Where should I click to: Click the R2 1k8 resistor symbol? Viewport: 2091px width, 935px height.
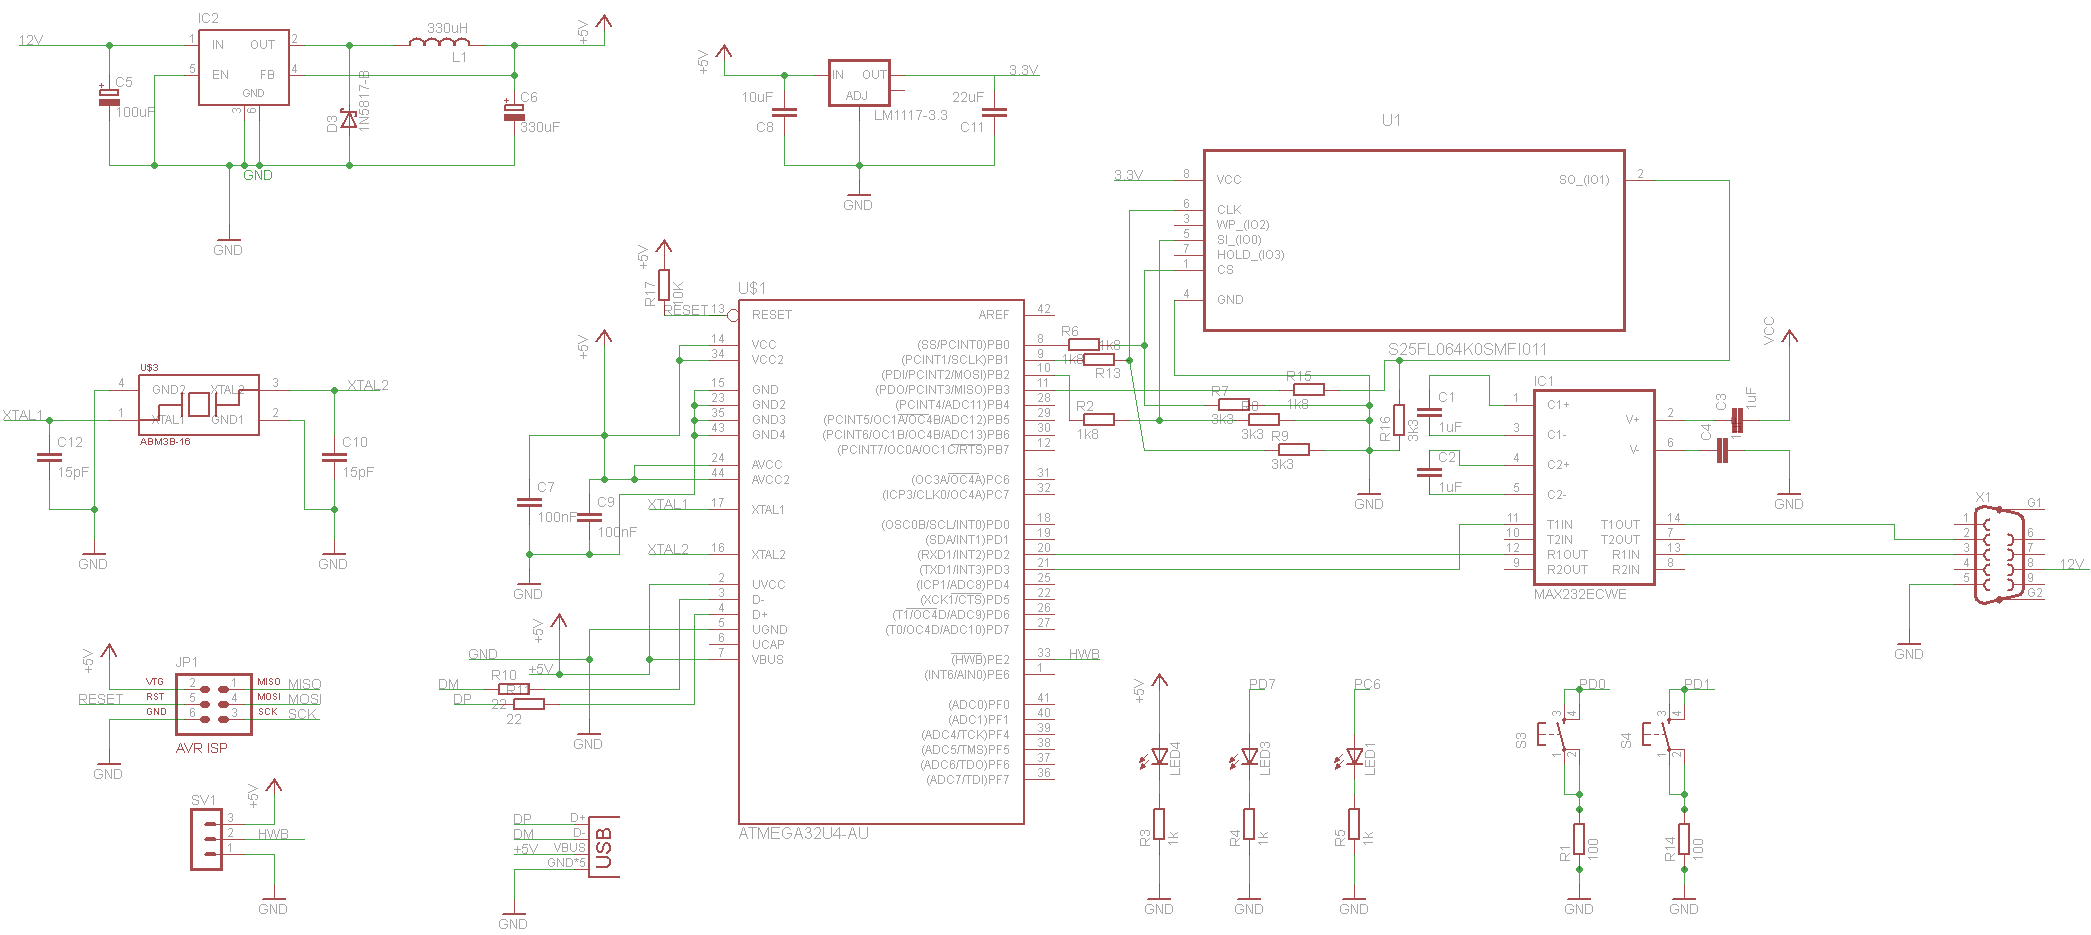point(1099,420)
